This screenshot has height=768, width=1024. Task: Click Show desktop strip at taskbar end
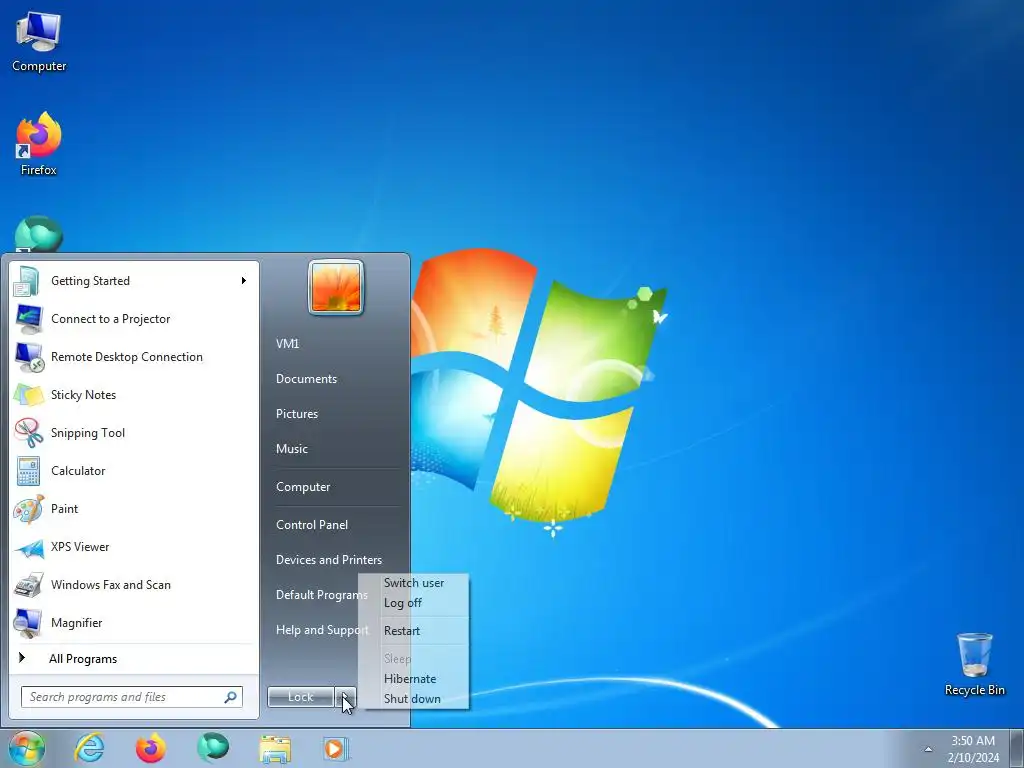click(x=1017, y=749)
